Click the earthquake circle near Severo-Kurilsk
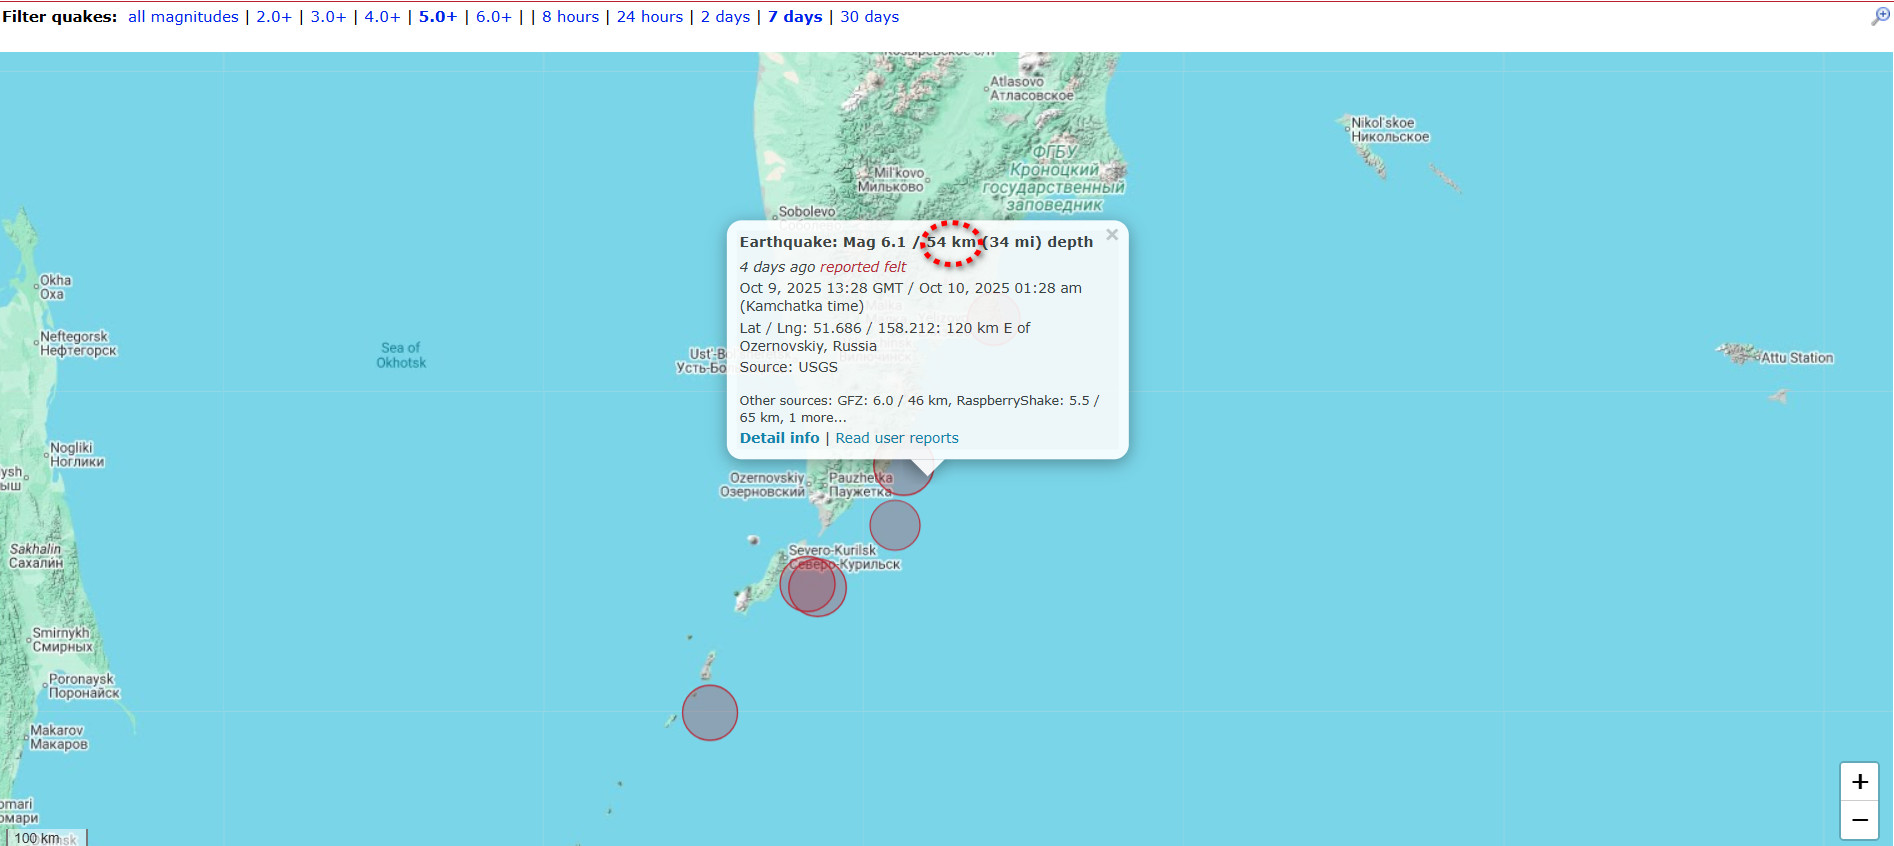This screenshot has width=1894, height=846. pos(815,588)
